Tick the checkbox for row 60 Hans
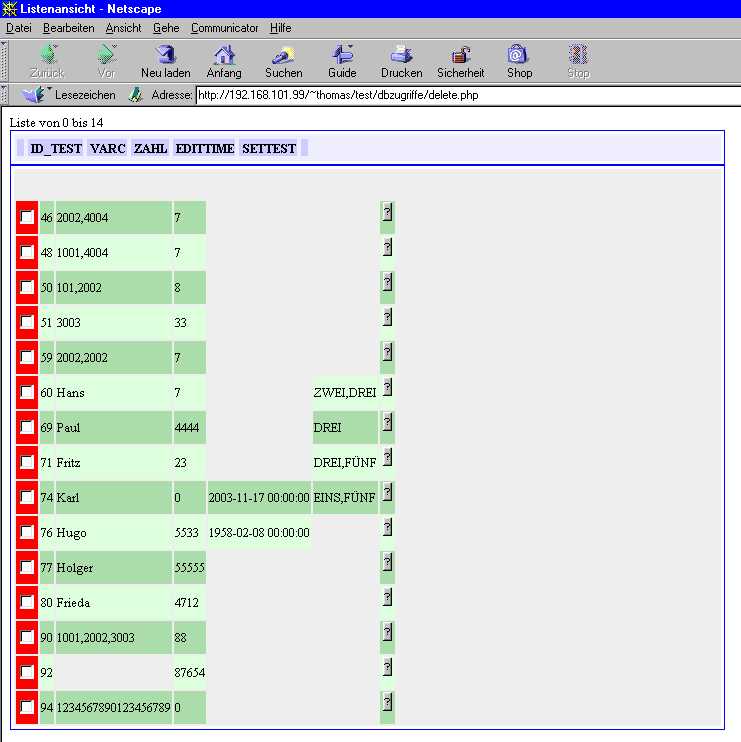This screenshot has height=742, width=741. tap(27, 393)
